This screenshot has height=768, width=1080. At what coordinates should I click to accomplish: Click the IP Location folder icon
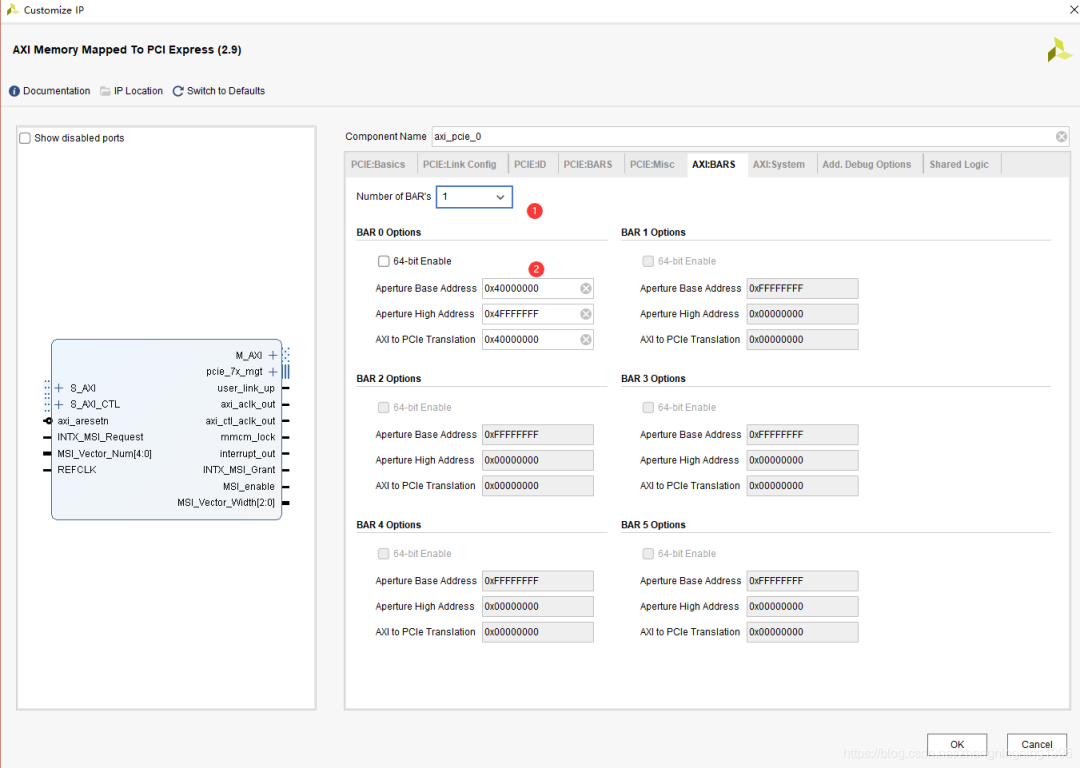[105, 91]
